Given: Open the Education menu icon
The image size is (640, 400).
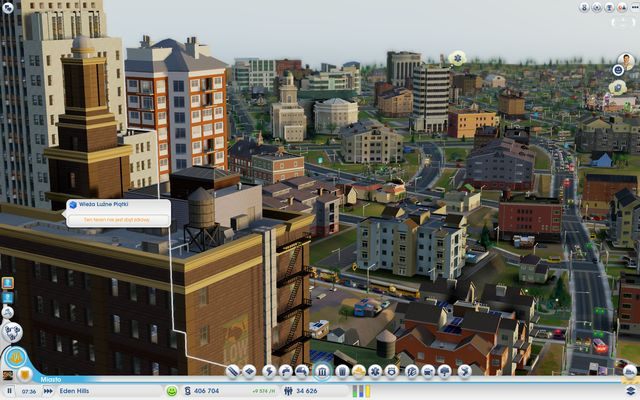Looking at the screenshot, I should (411, 371).
